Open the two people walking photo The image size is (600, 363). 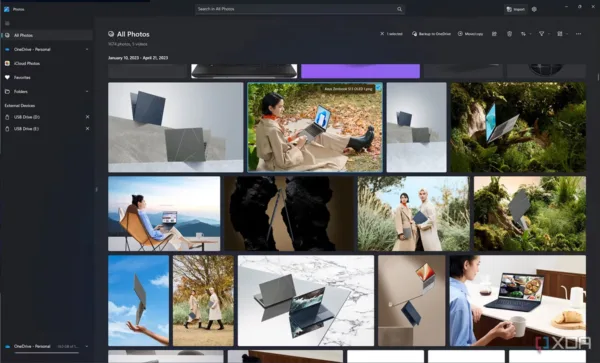pyautogui.click(x=203, y=301)
